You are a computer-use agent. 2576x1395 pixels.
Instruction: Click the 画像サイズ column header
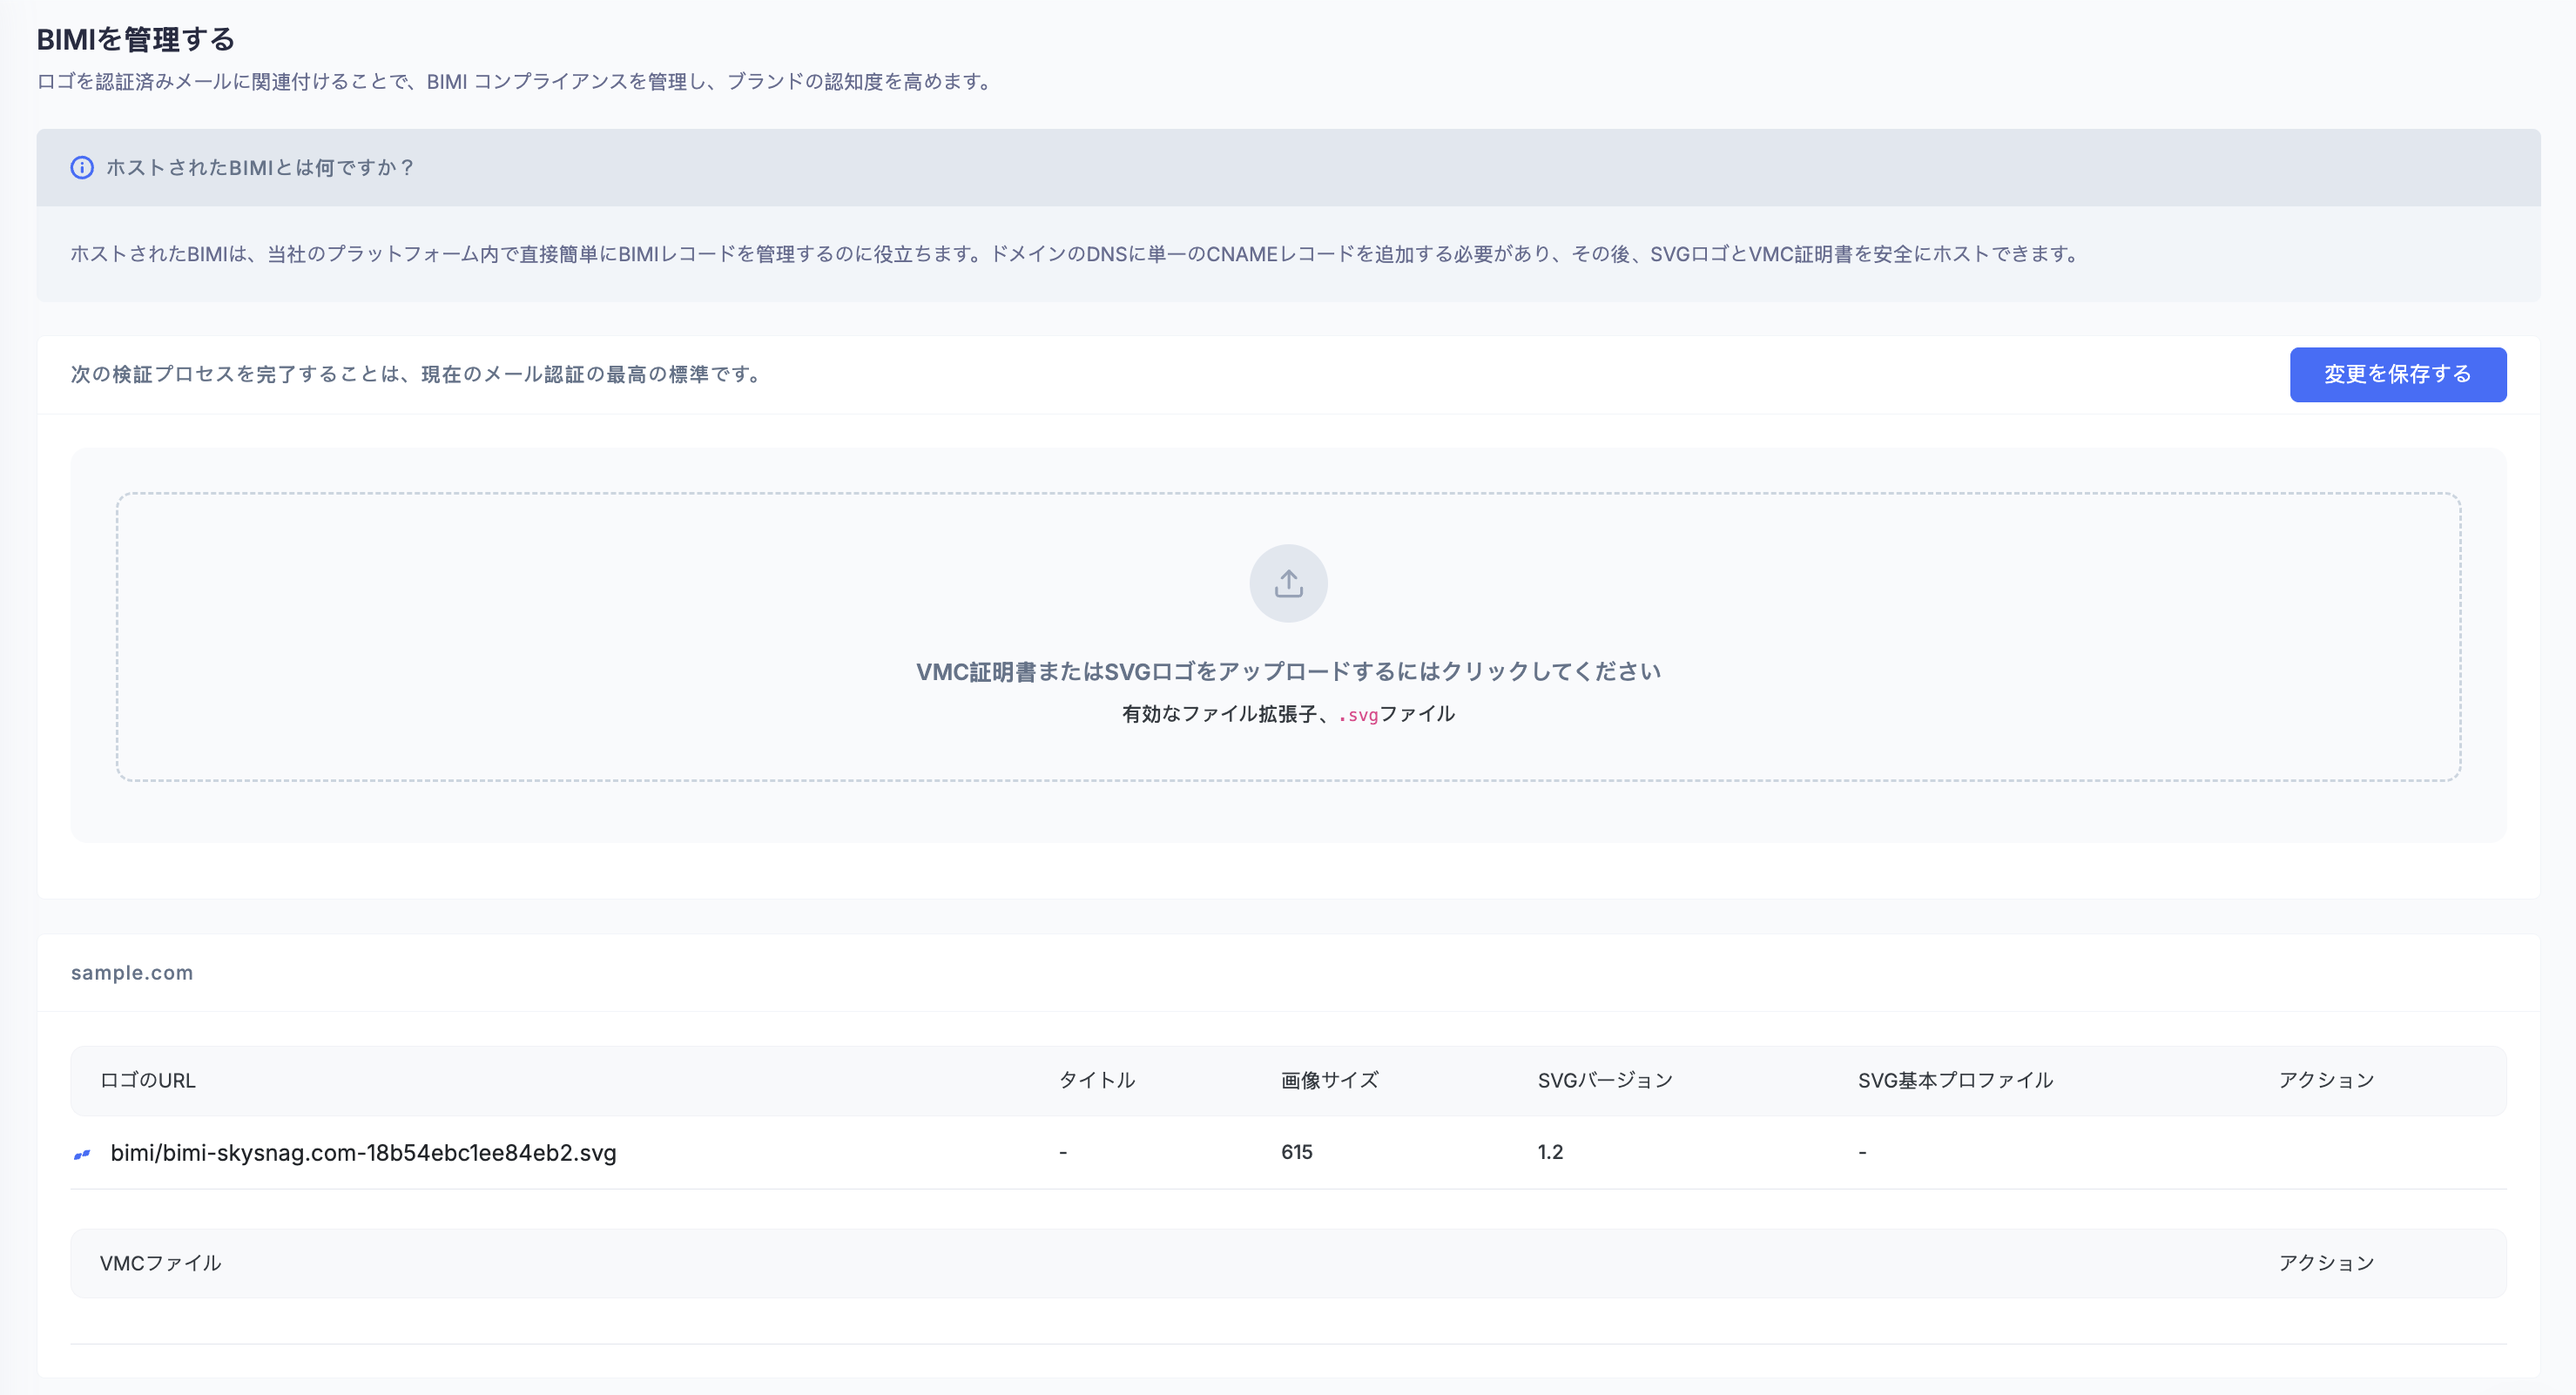point(1329,1081)
